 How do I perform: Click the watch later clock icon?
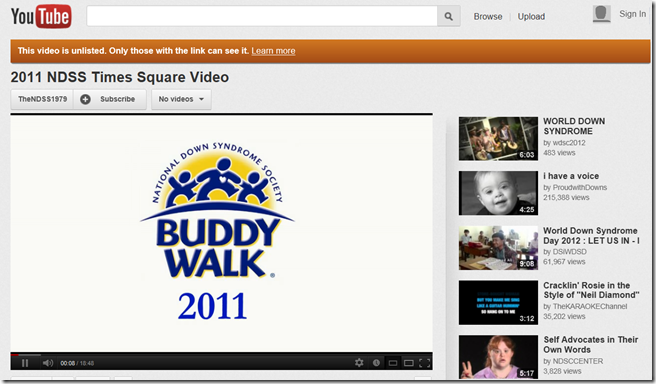376,363
